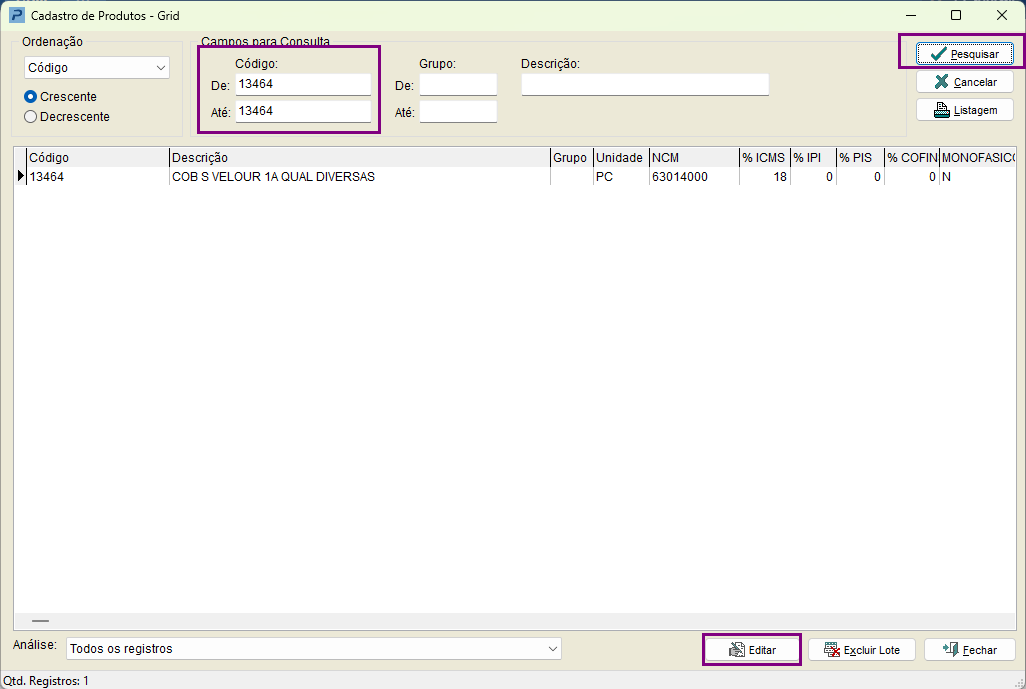Click the PC unit cell
This screenshot has width=1026, height=689.
click(621, 177)
